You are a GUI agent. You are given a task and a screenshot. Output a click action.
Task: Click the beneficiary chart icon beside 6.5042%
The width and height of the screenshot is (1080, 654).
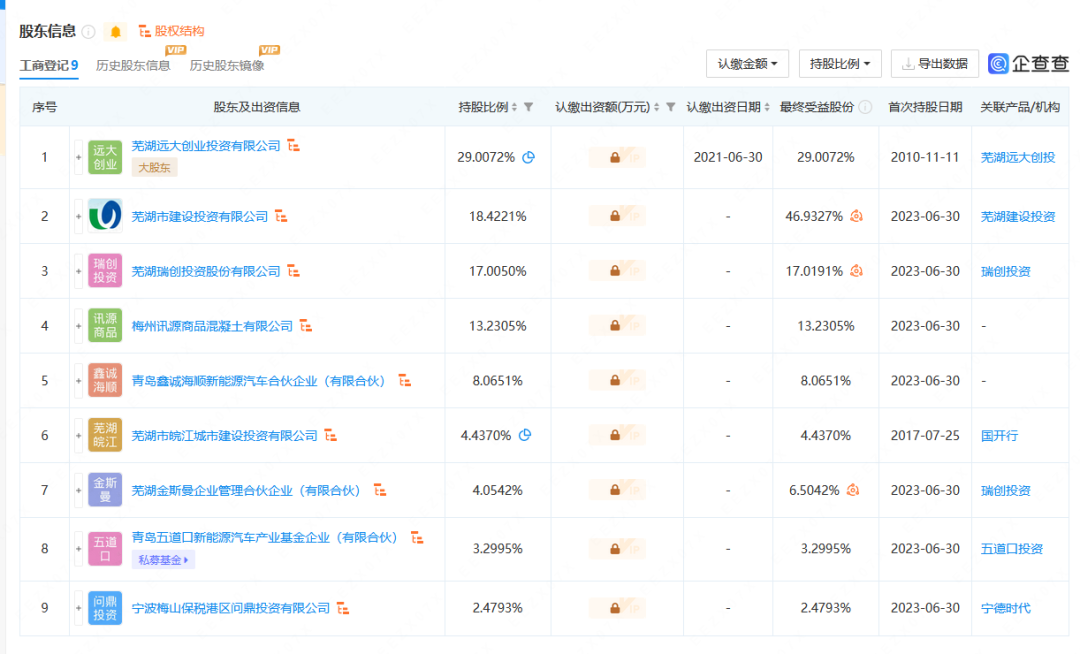tap(853, 490)
